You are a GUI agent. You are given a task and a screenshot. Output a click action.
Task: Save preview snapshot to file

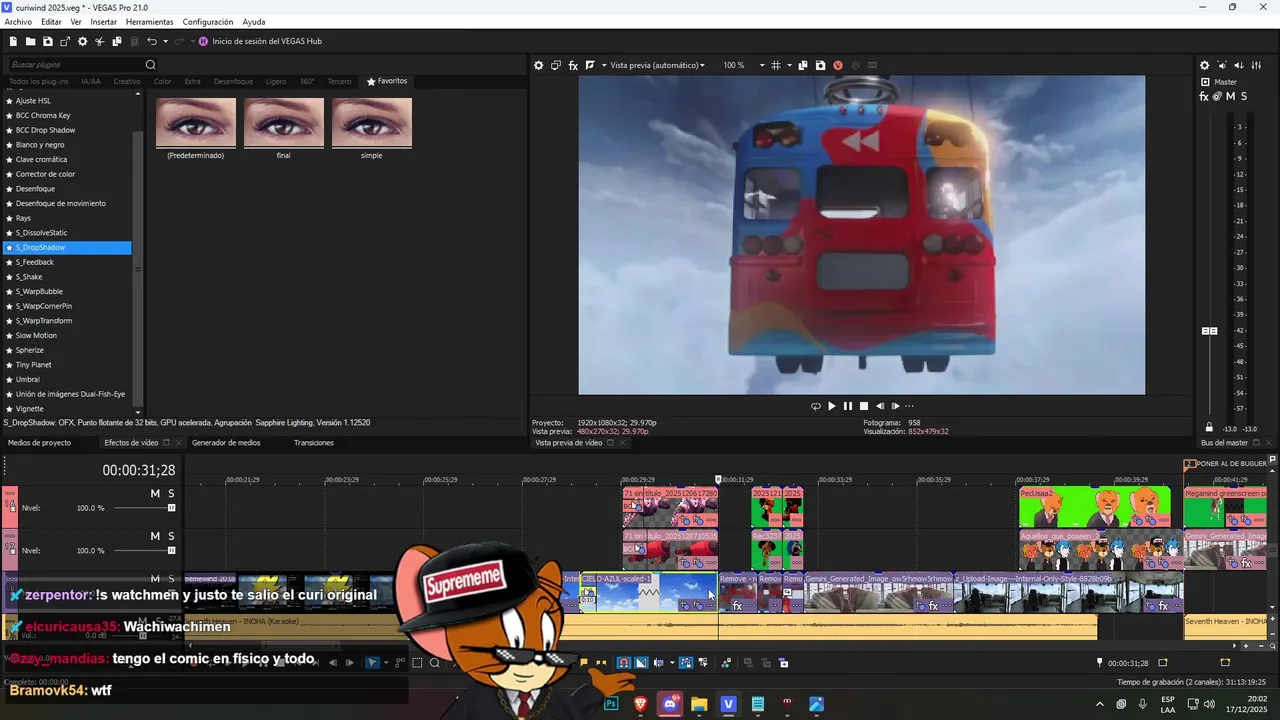[820, 65]
